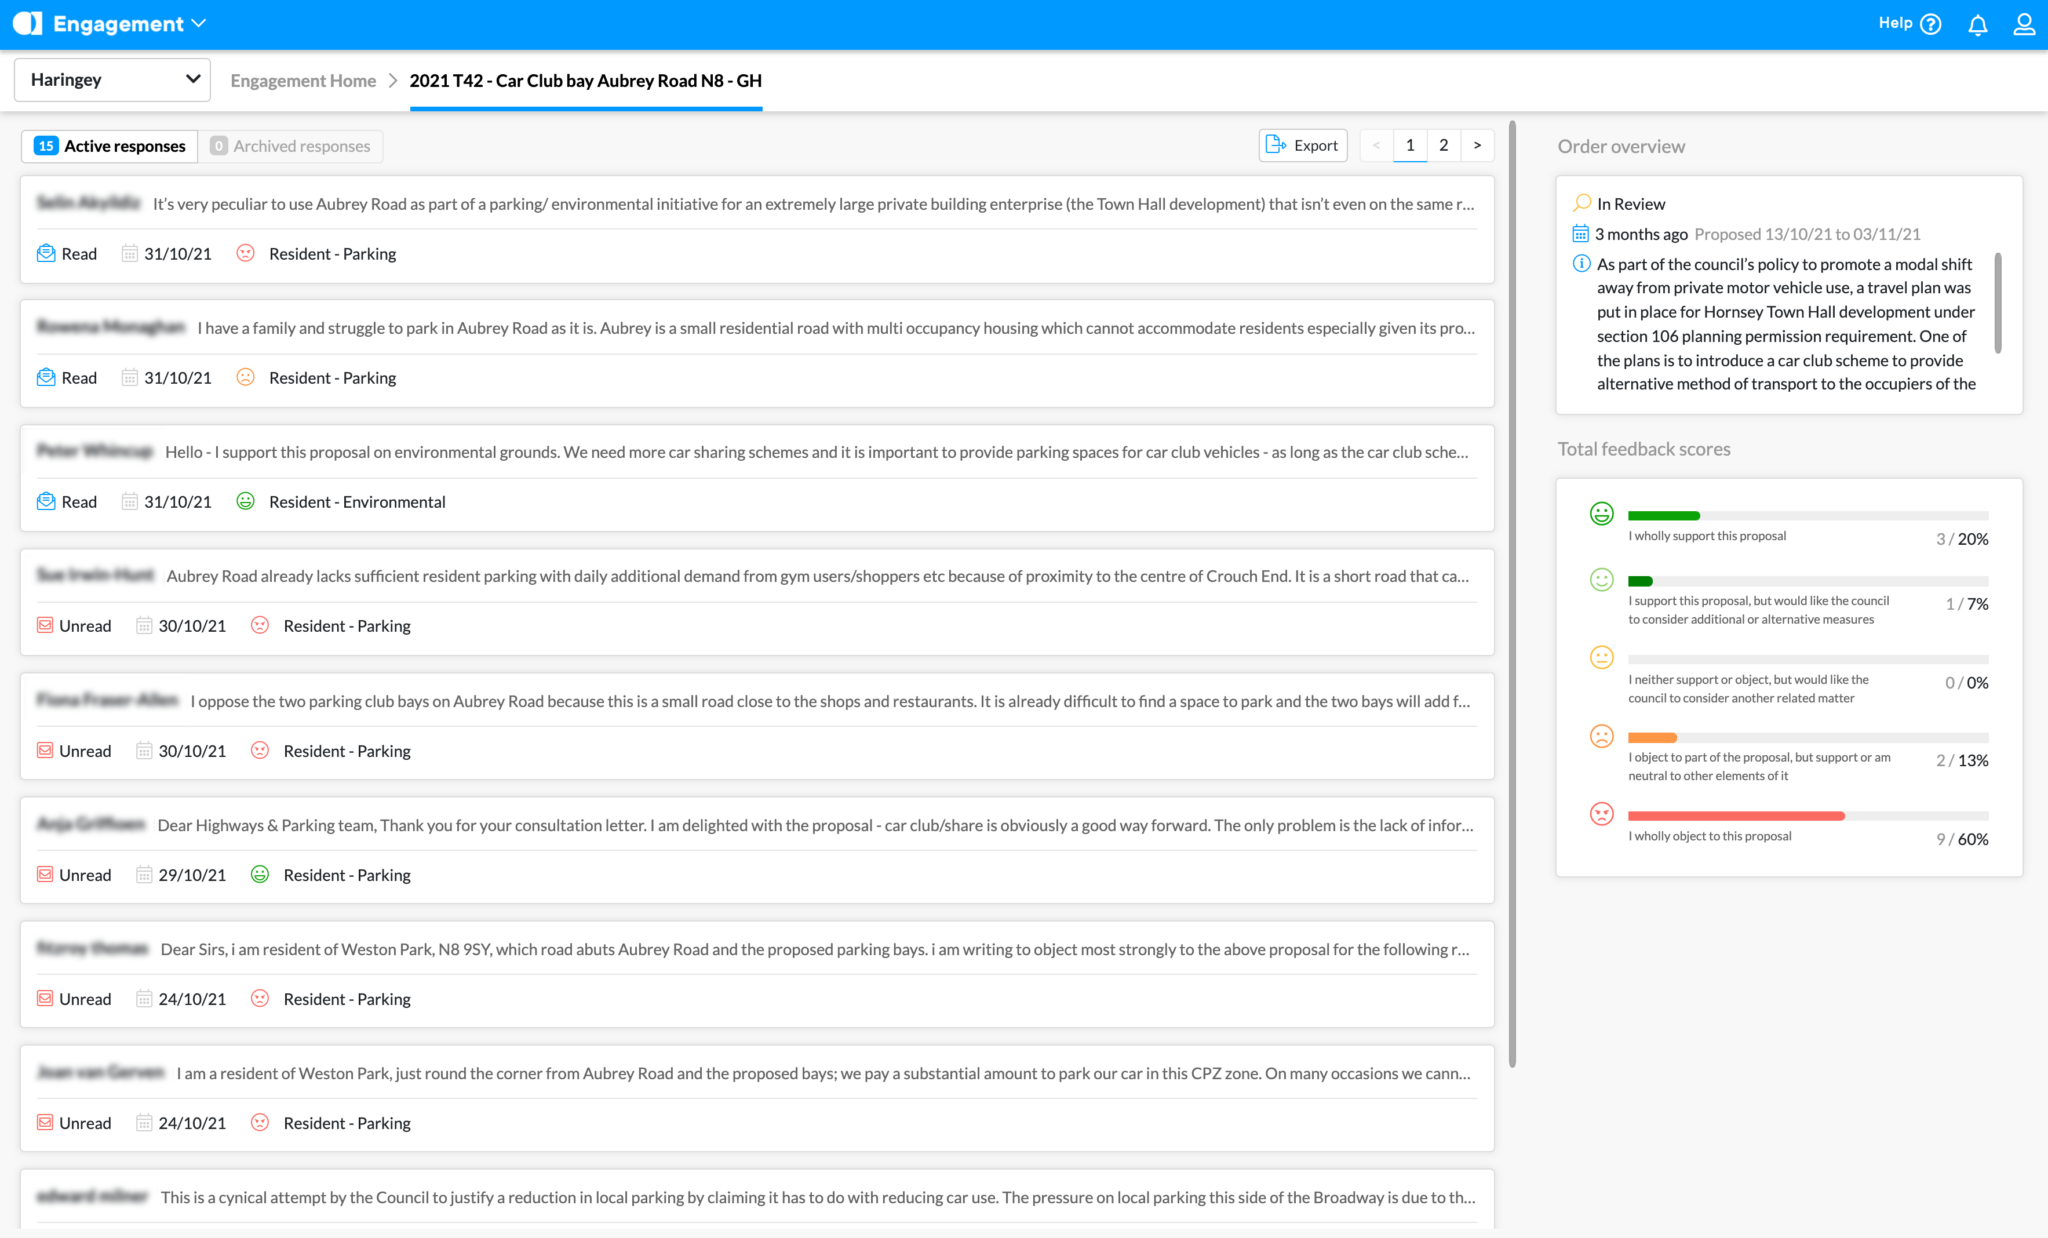
Task: Go to next page with the > arrow
Action: (x=1477, y=146)
